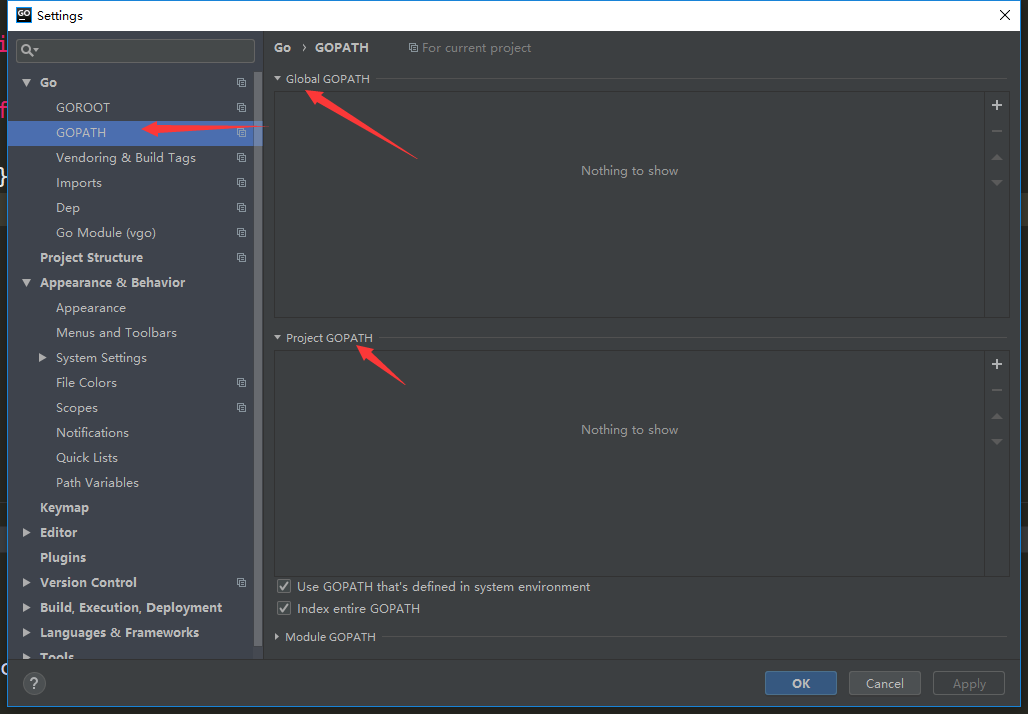
Task: Click the Apply button
Action: pos(969,683)
